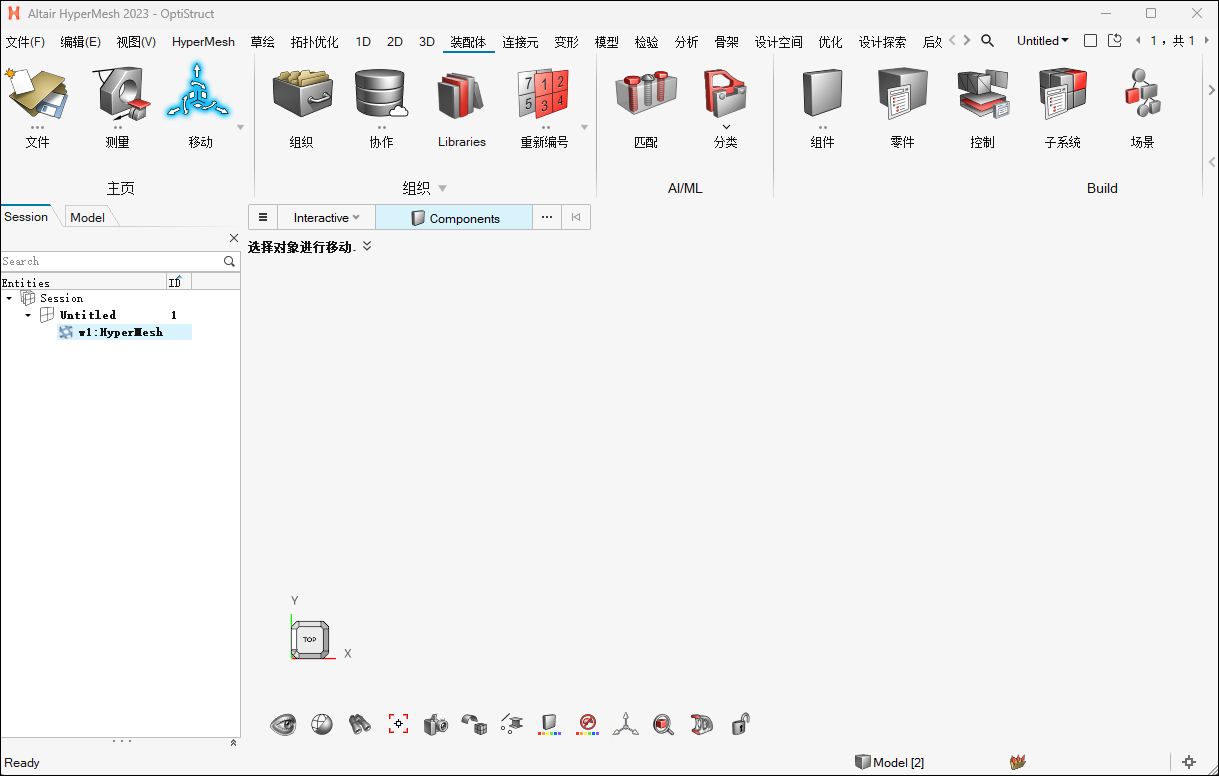
Task: Toggle the padlock lock icon
Action: pyautogui.click(x=740, y=723)
